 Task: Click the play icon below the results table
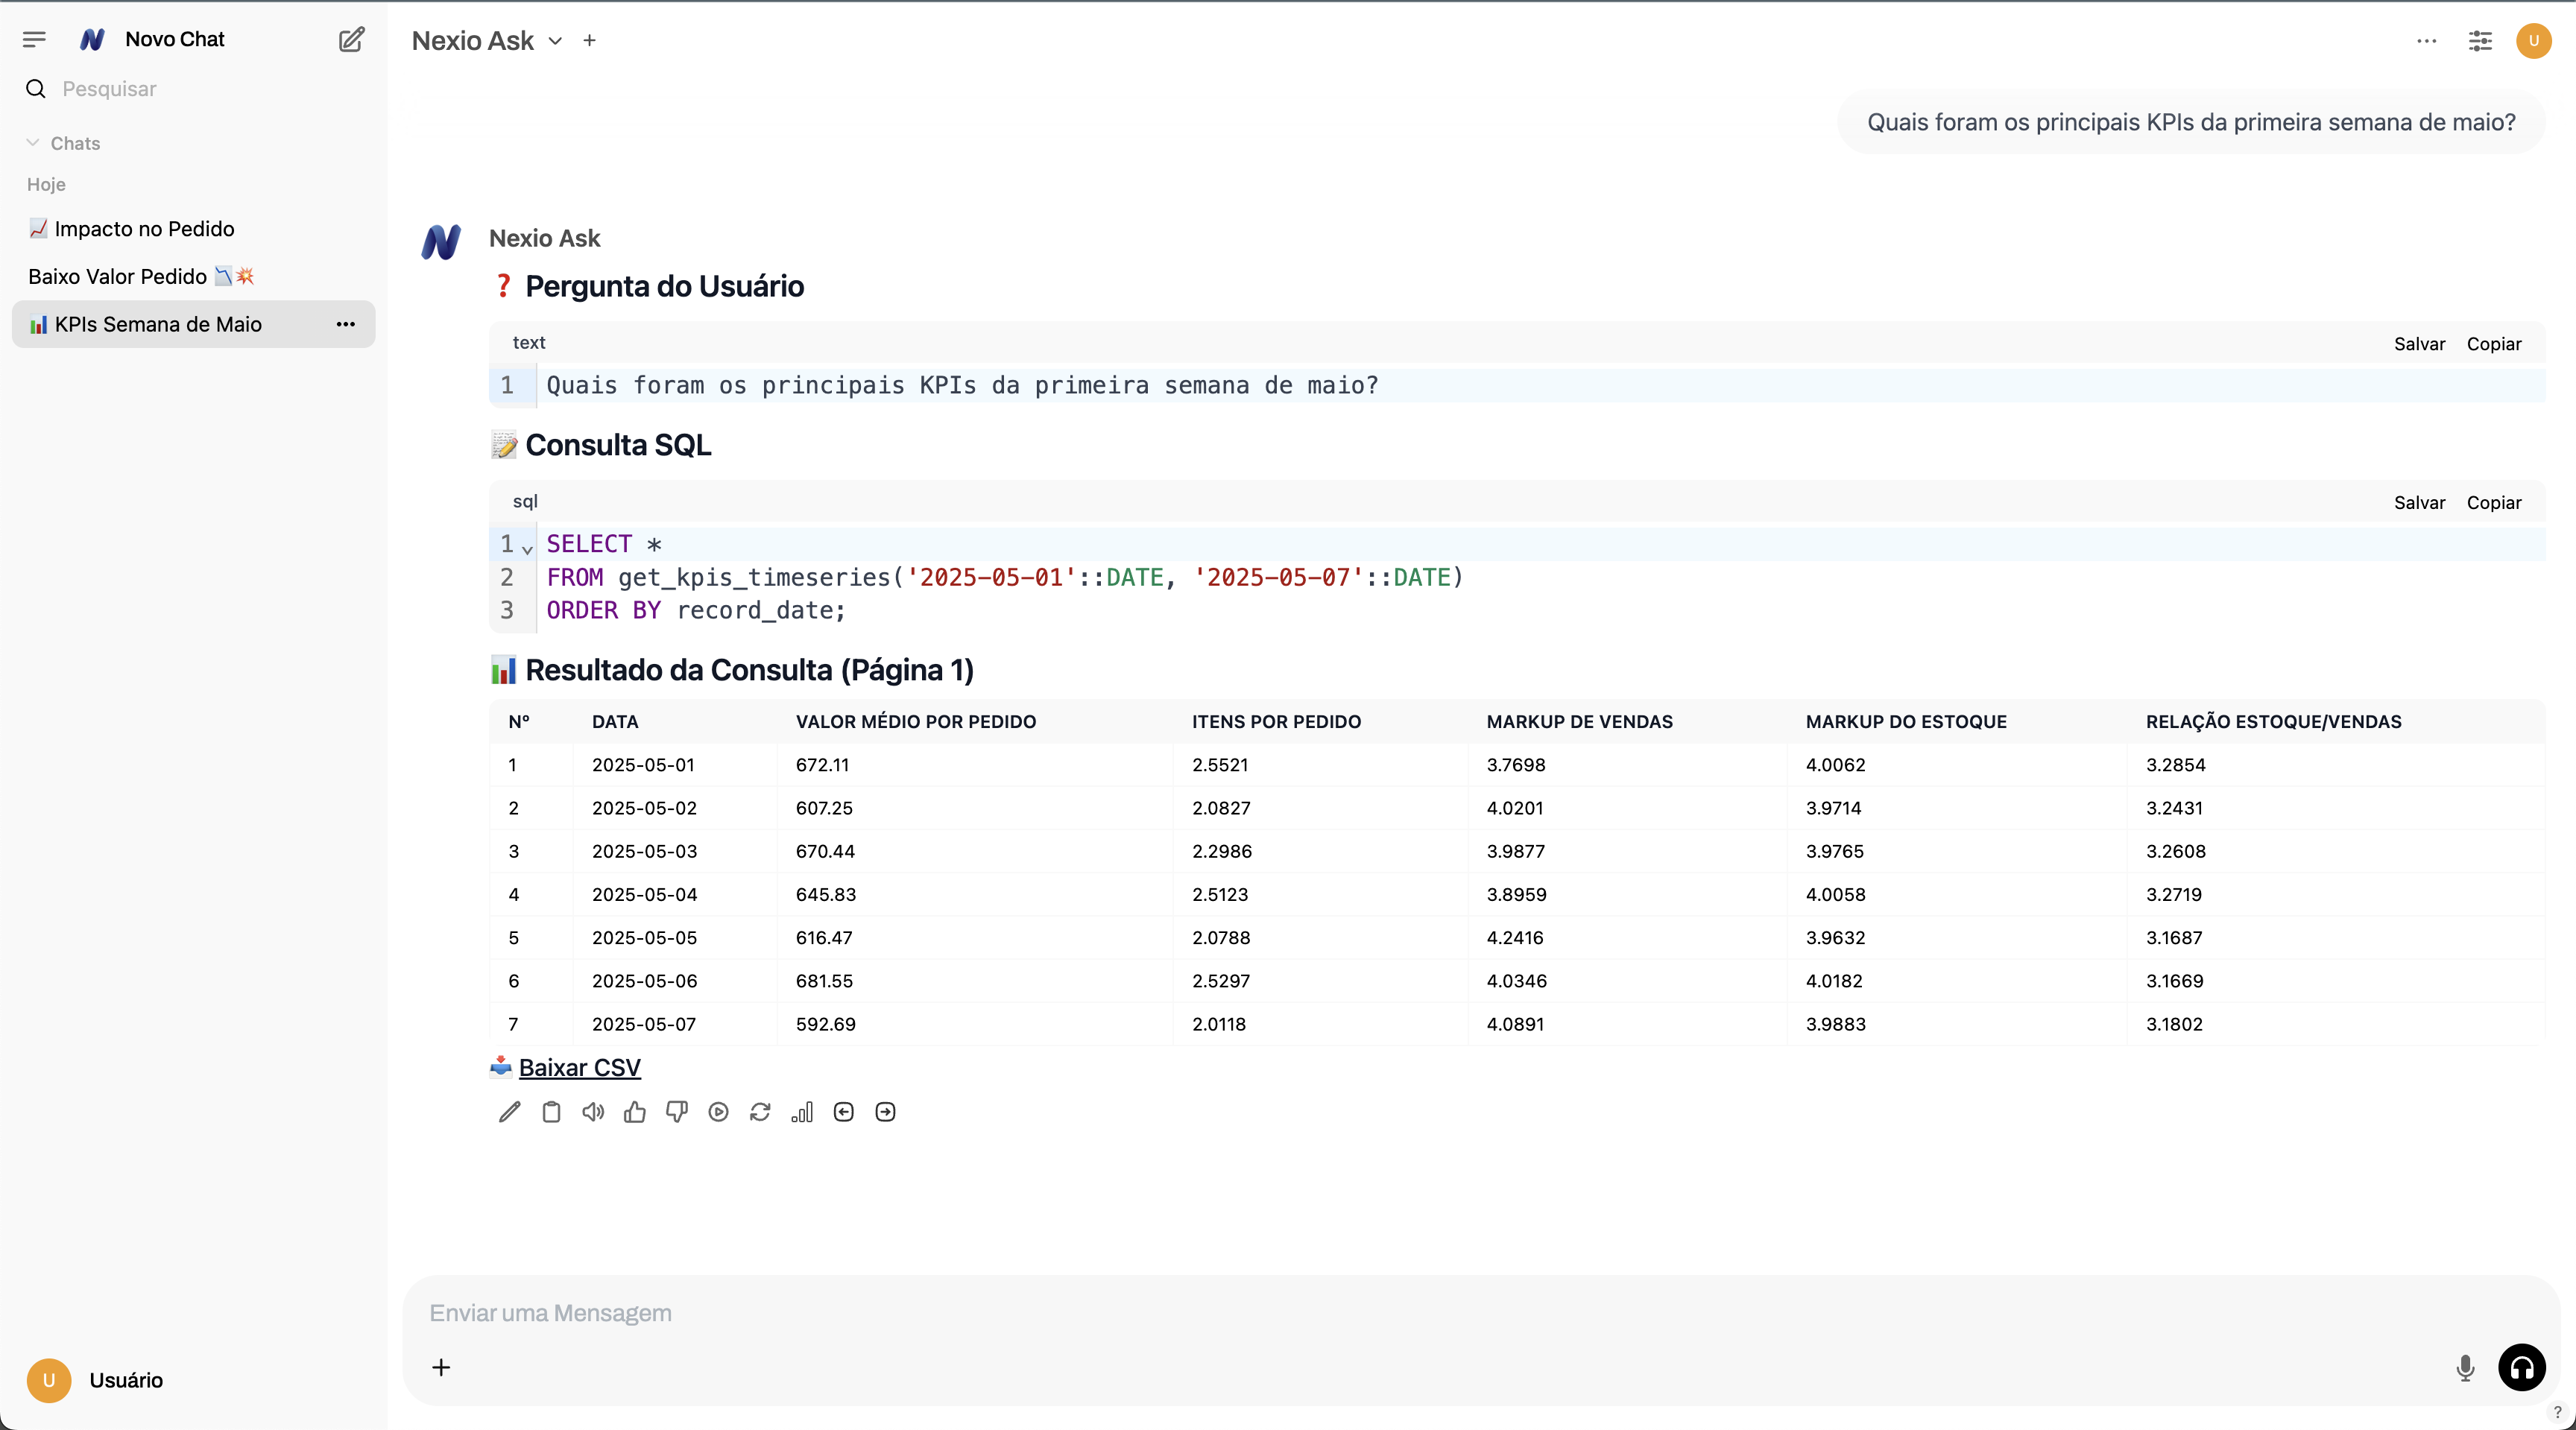[x=718, y=1111]
